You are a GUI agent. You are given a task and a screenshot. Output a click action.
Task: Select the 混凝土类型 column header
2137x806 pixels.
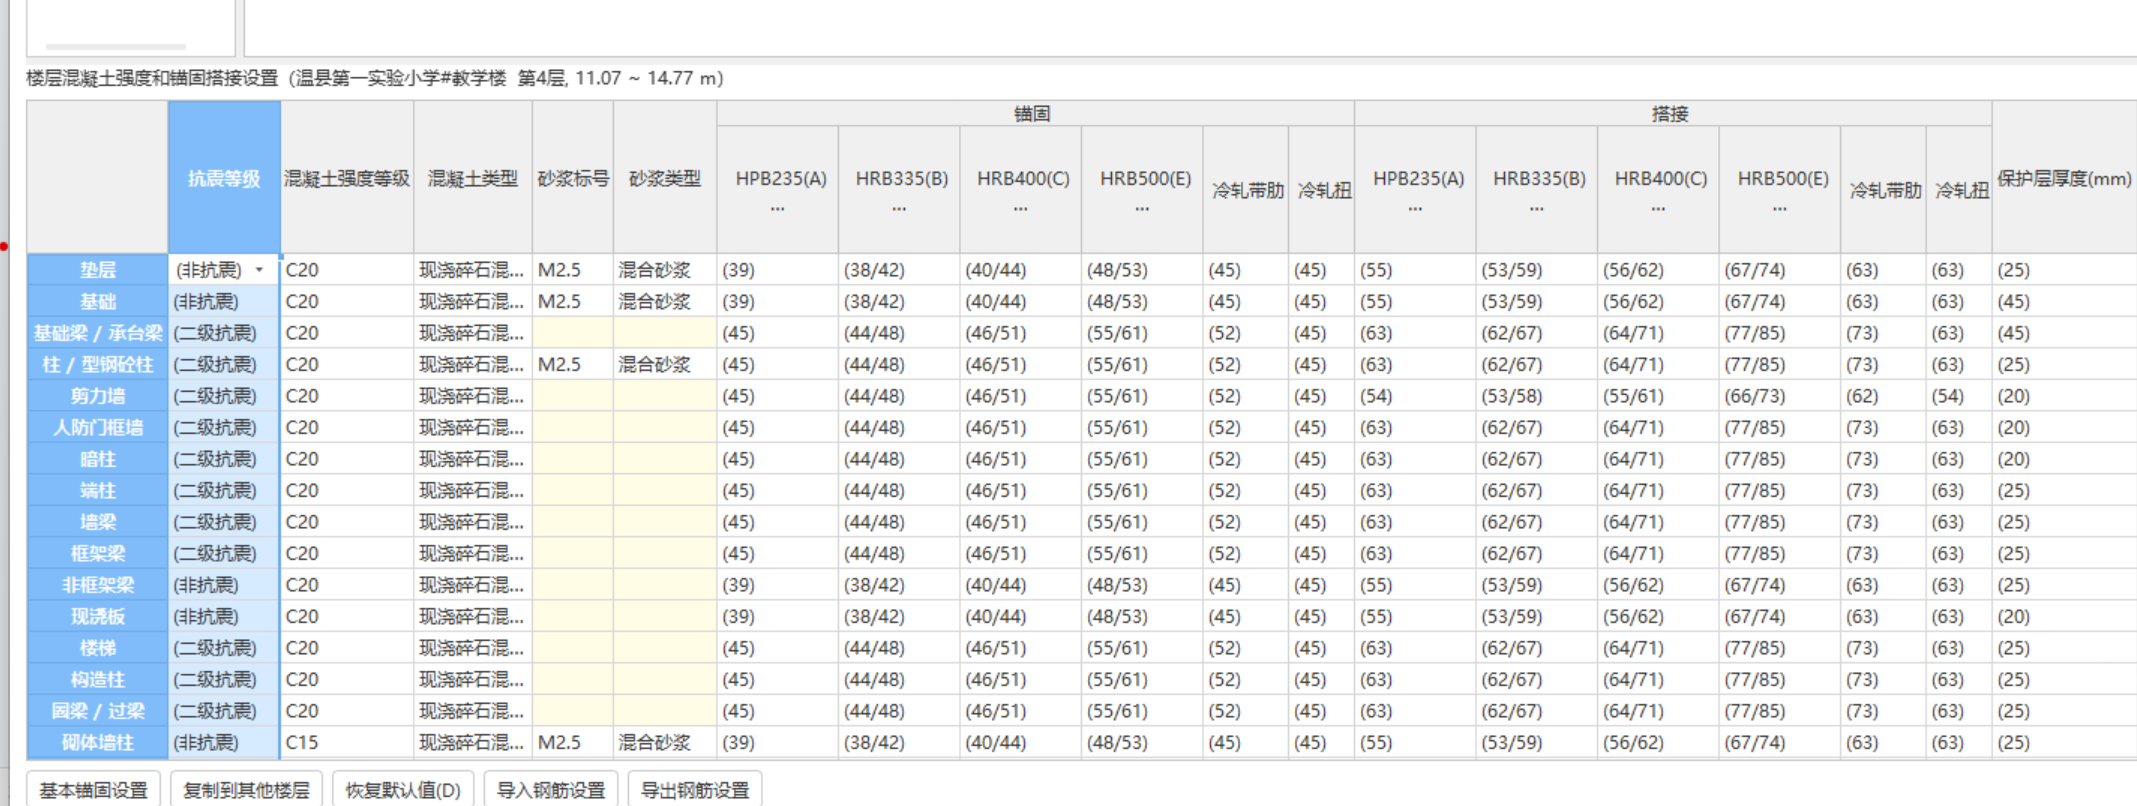473,178
